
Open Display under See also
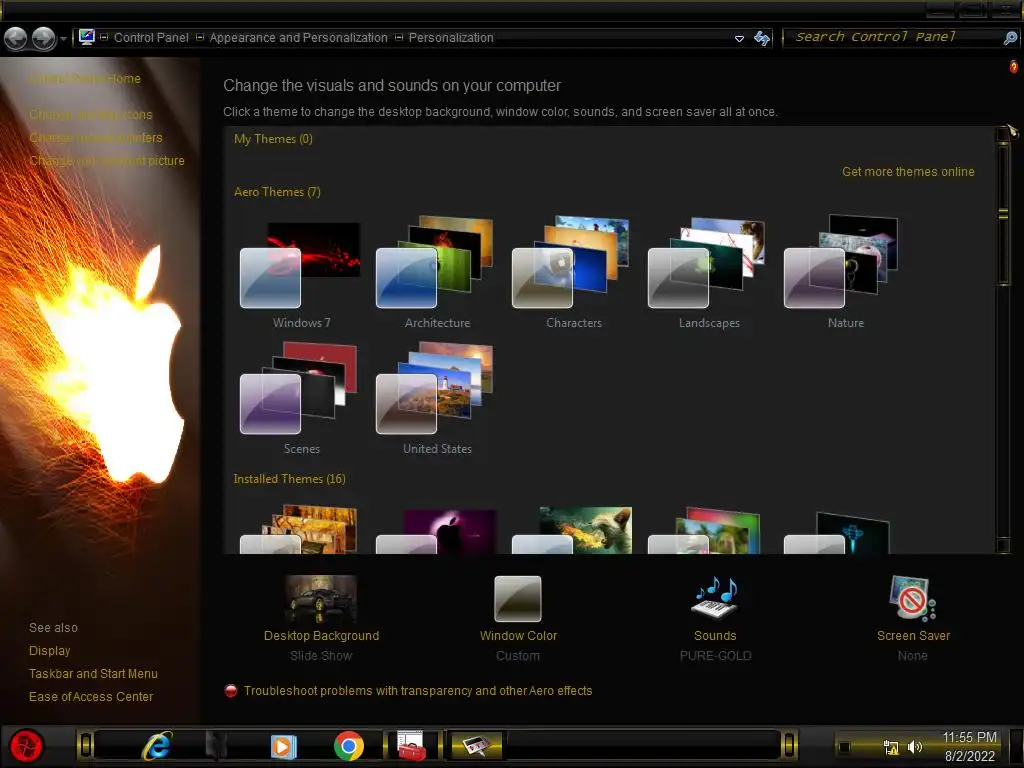coord(49,651)
